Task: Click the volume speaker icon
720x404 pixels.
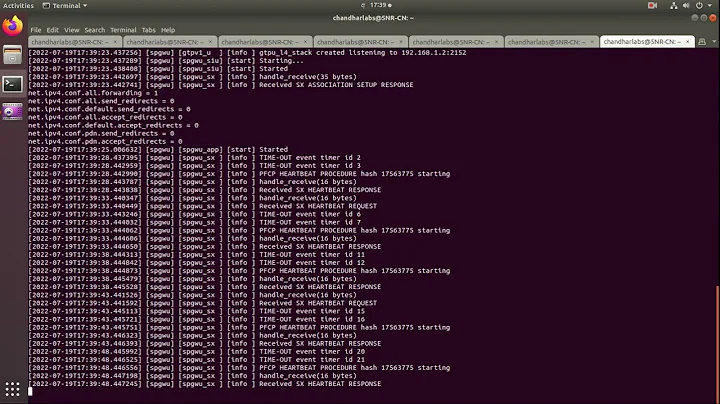Action: click(686, 6)
